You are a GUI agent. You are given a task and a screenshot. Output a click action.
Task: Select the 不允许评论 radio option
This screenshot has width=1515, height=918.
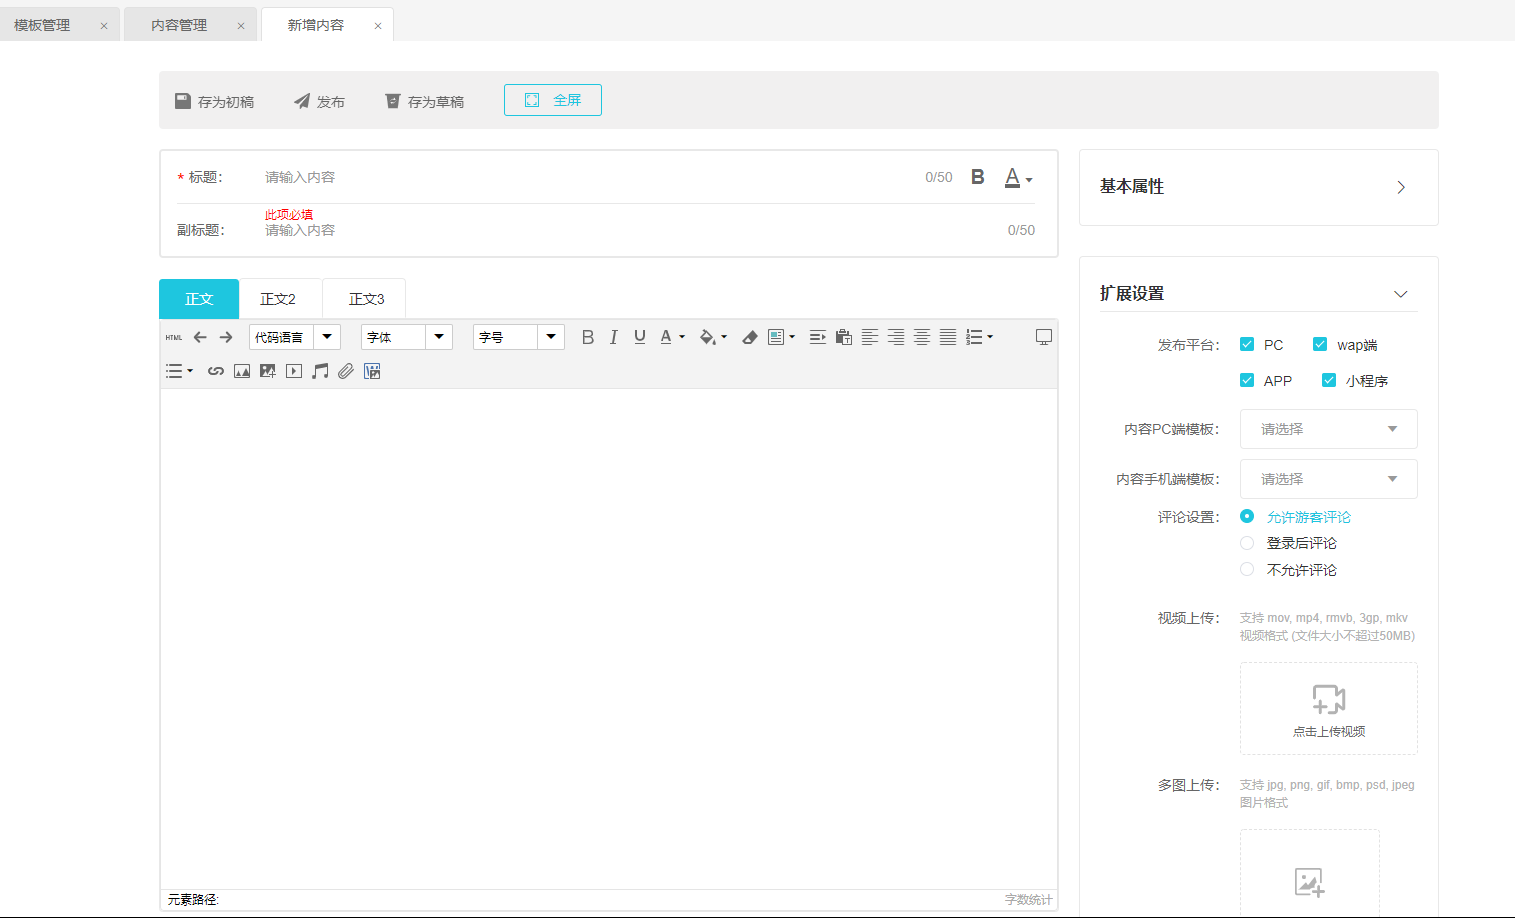[x=1247, y=570]
